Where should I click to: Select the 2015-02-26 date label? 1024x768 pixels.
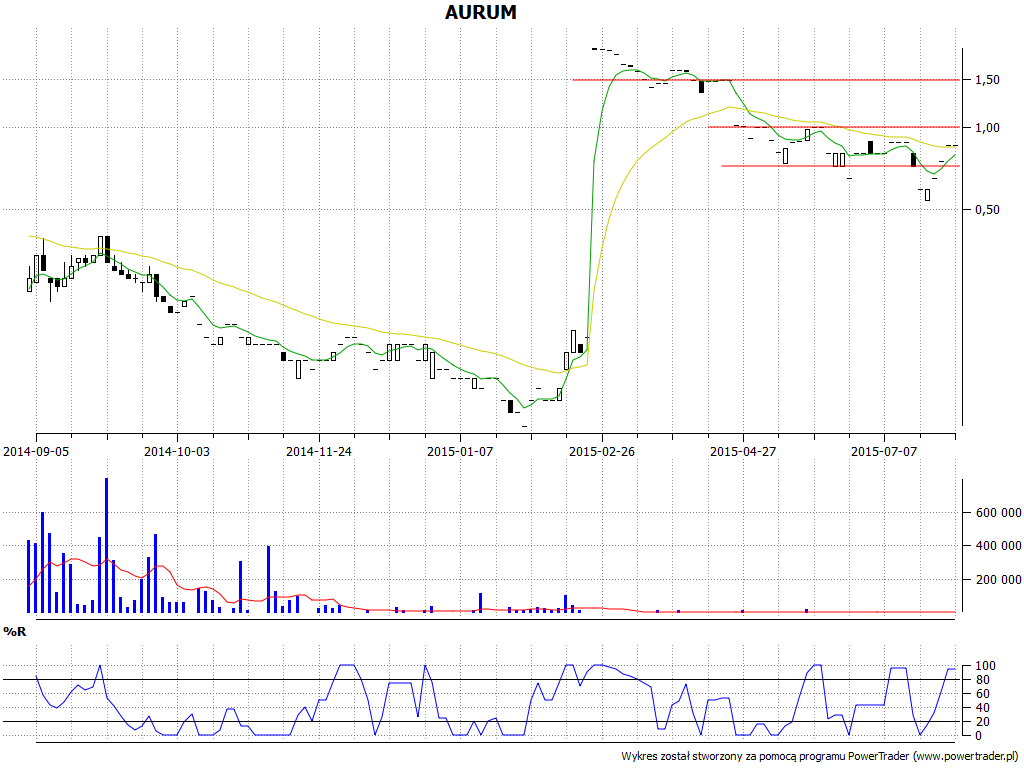pyautogui.click(x=601, y=451)
